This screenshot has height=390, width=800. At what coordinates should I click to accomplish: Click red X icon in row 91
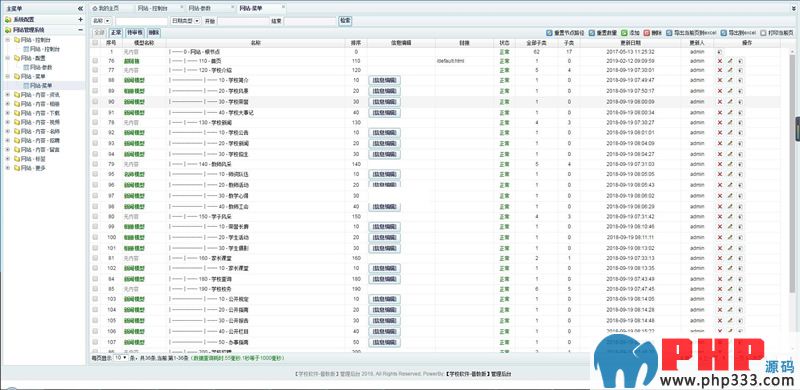point(720,112)
